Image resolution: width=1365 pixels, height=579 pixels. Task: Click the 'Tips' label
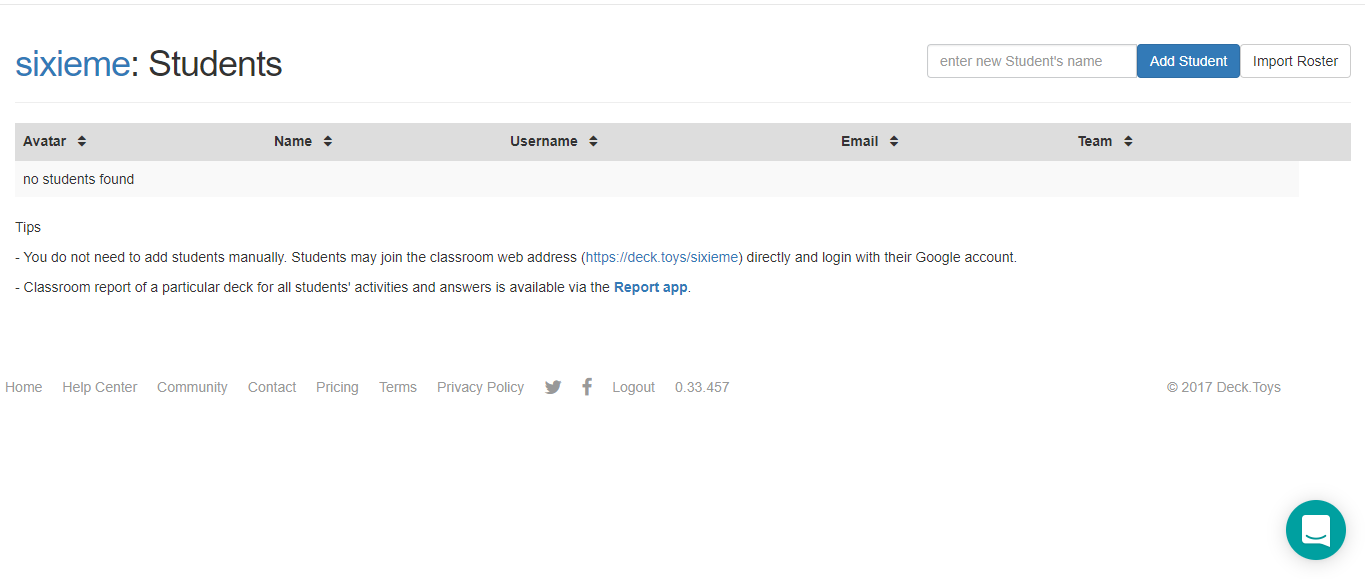[28, 227]
